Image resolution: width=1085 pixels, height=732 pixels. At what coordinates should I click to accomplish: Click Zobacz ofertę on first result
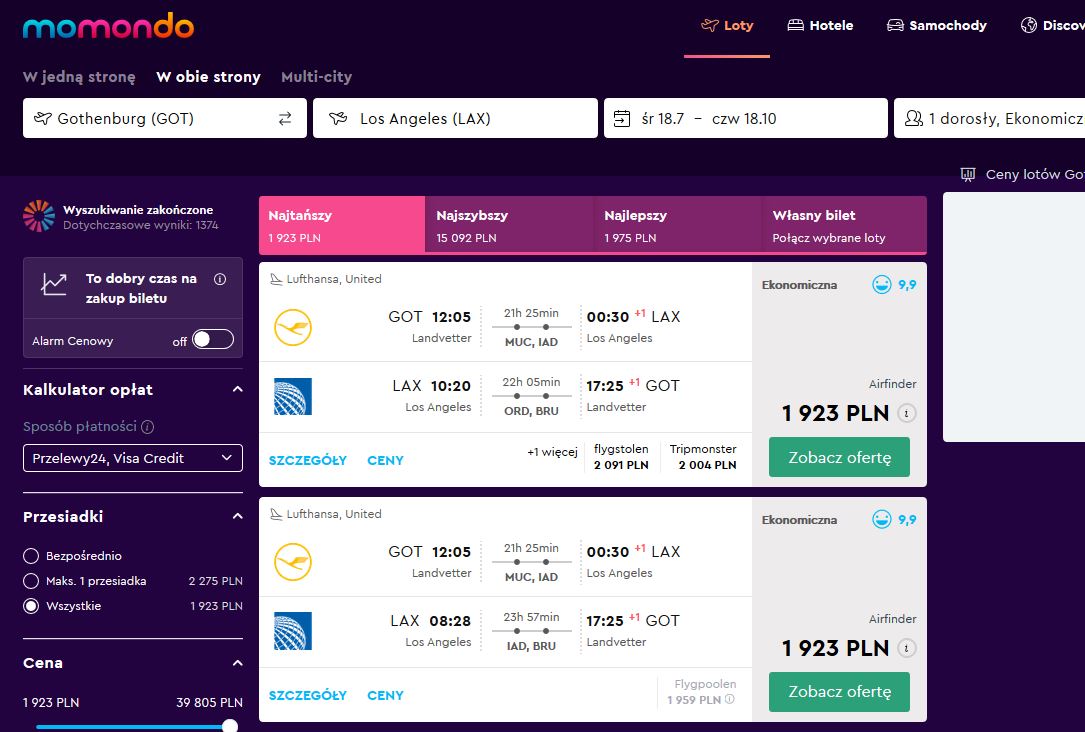[x=839, y=457]
